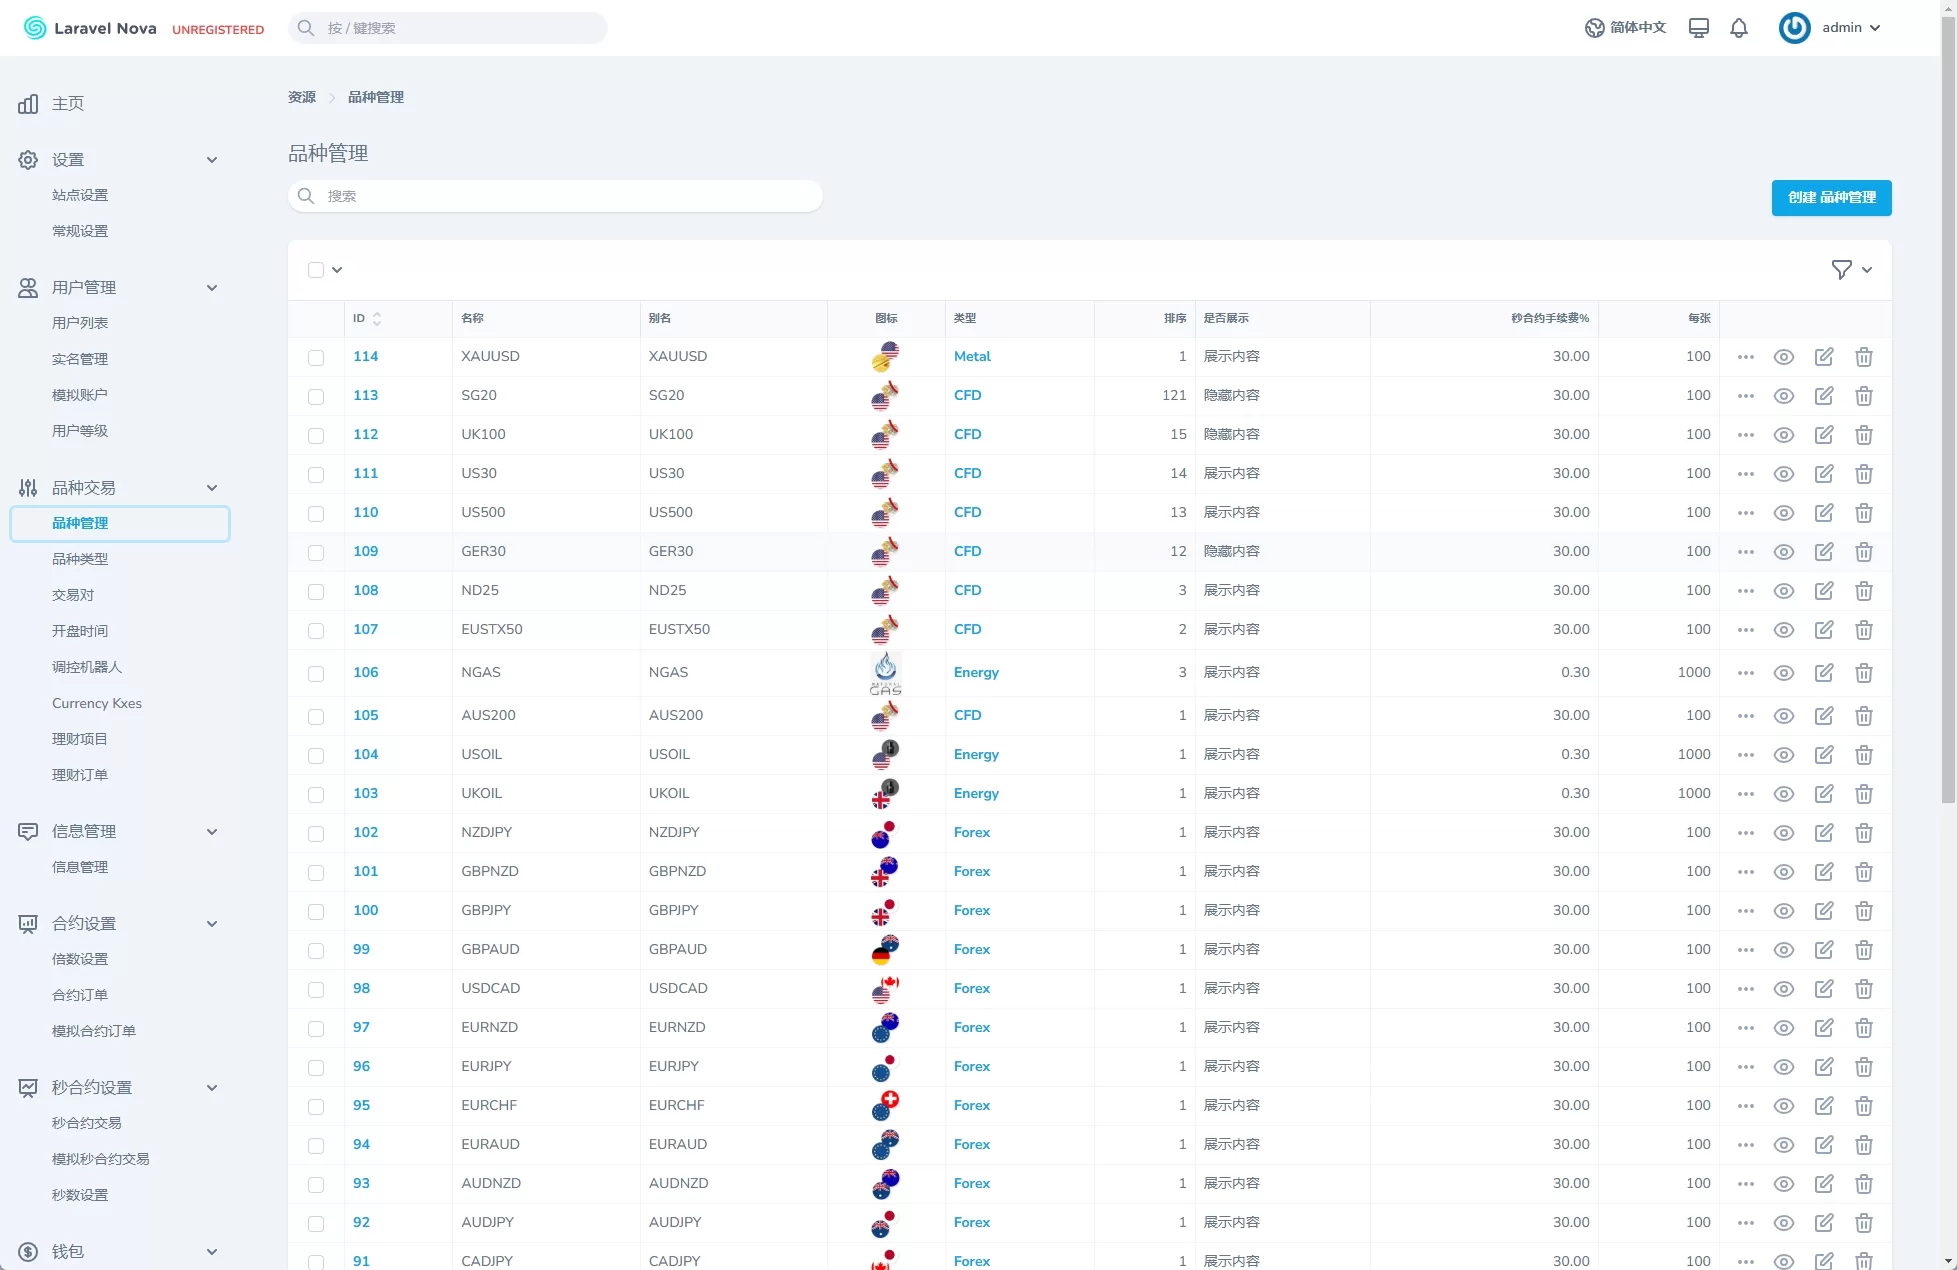The width and height of the screenshot is (1957, 1270).
Task: Click the Laravel Nova logo
Action: coord(90,28)
